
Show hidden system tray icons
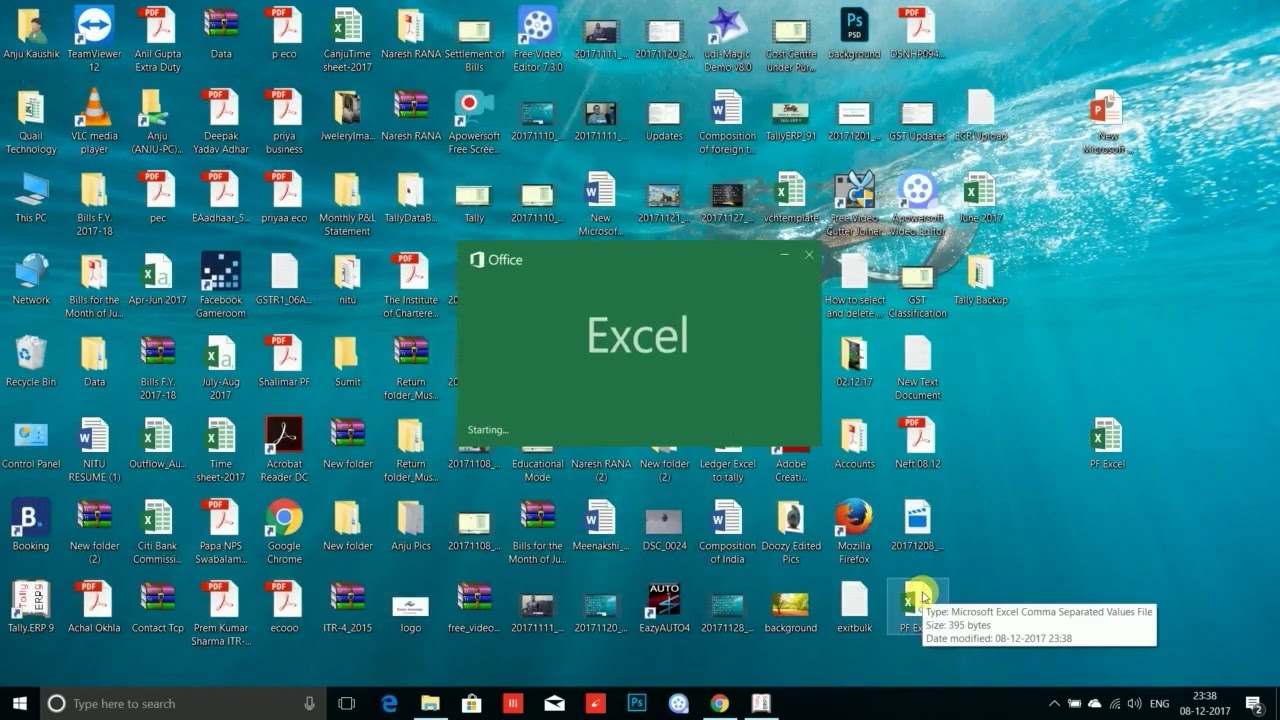click(x=1054, y=704)
